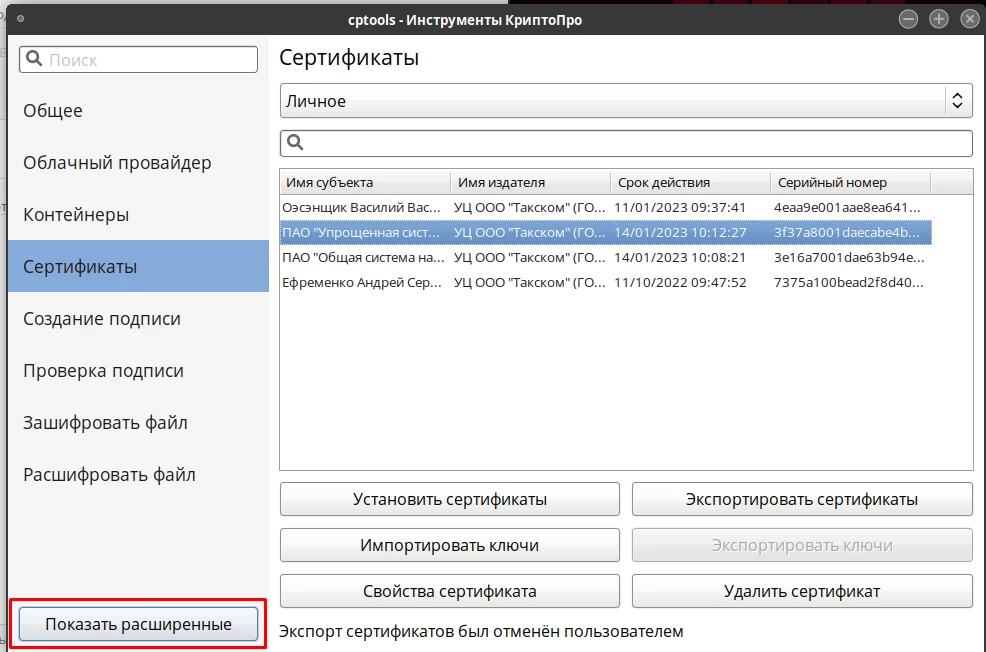Click the Импортировать ключи button
This screenshot has height=652, width=986.
[x=450, y=545]
